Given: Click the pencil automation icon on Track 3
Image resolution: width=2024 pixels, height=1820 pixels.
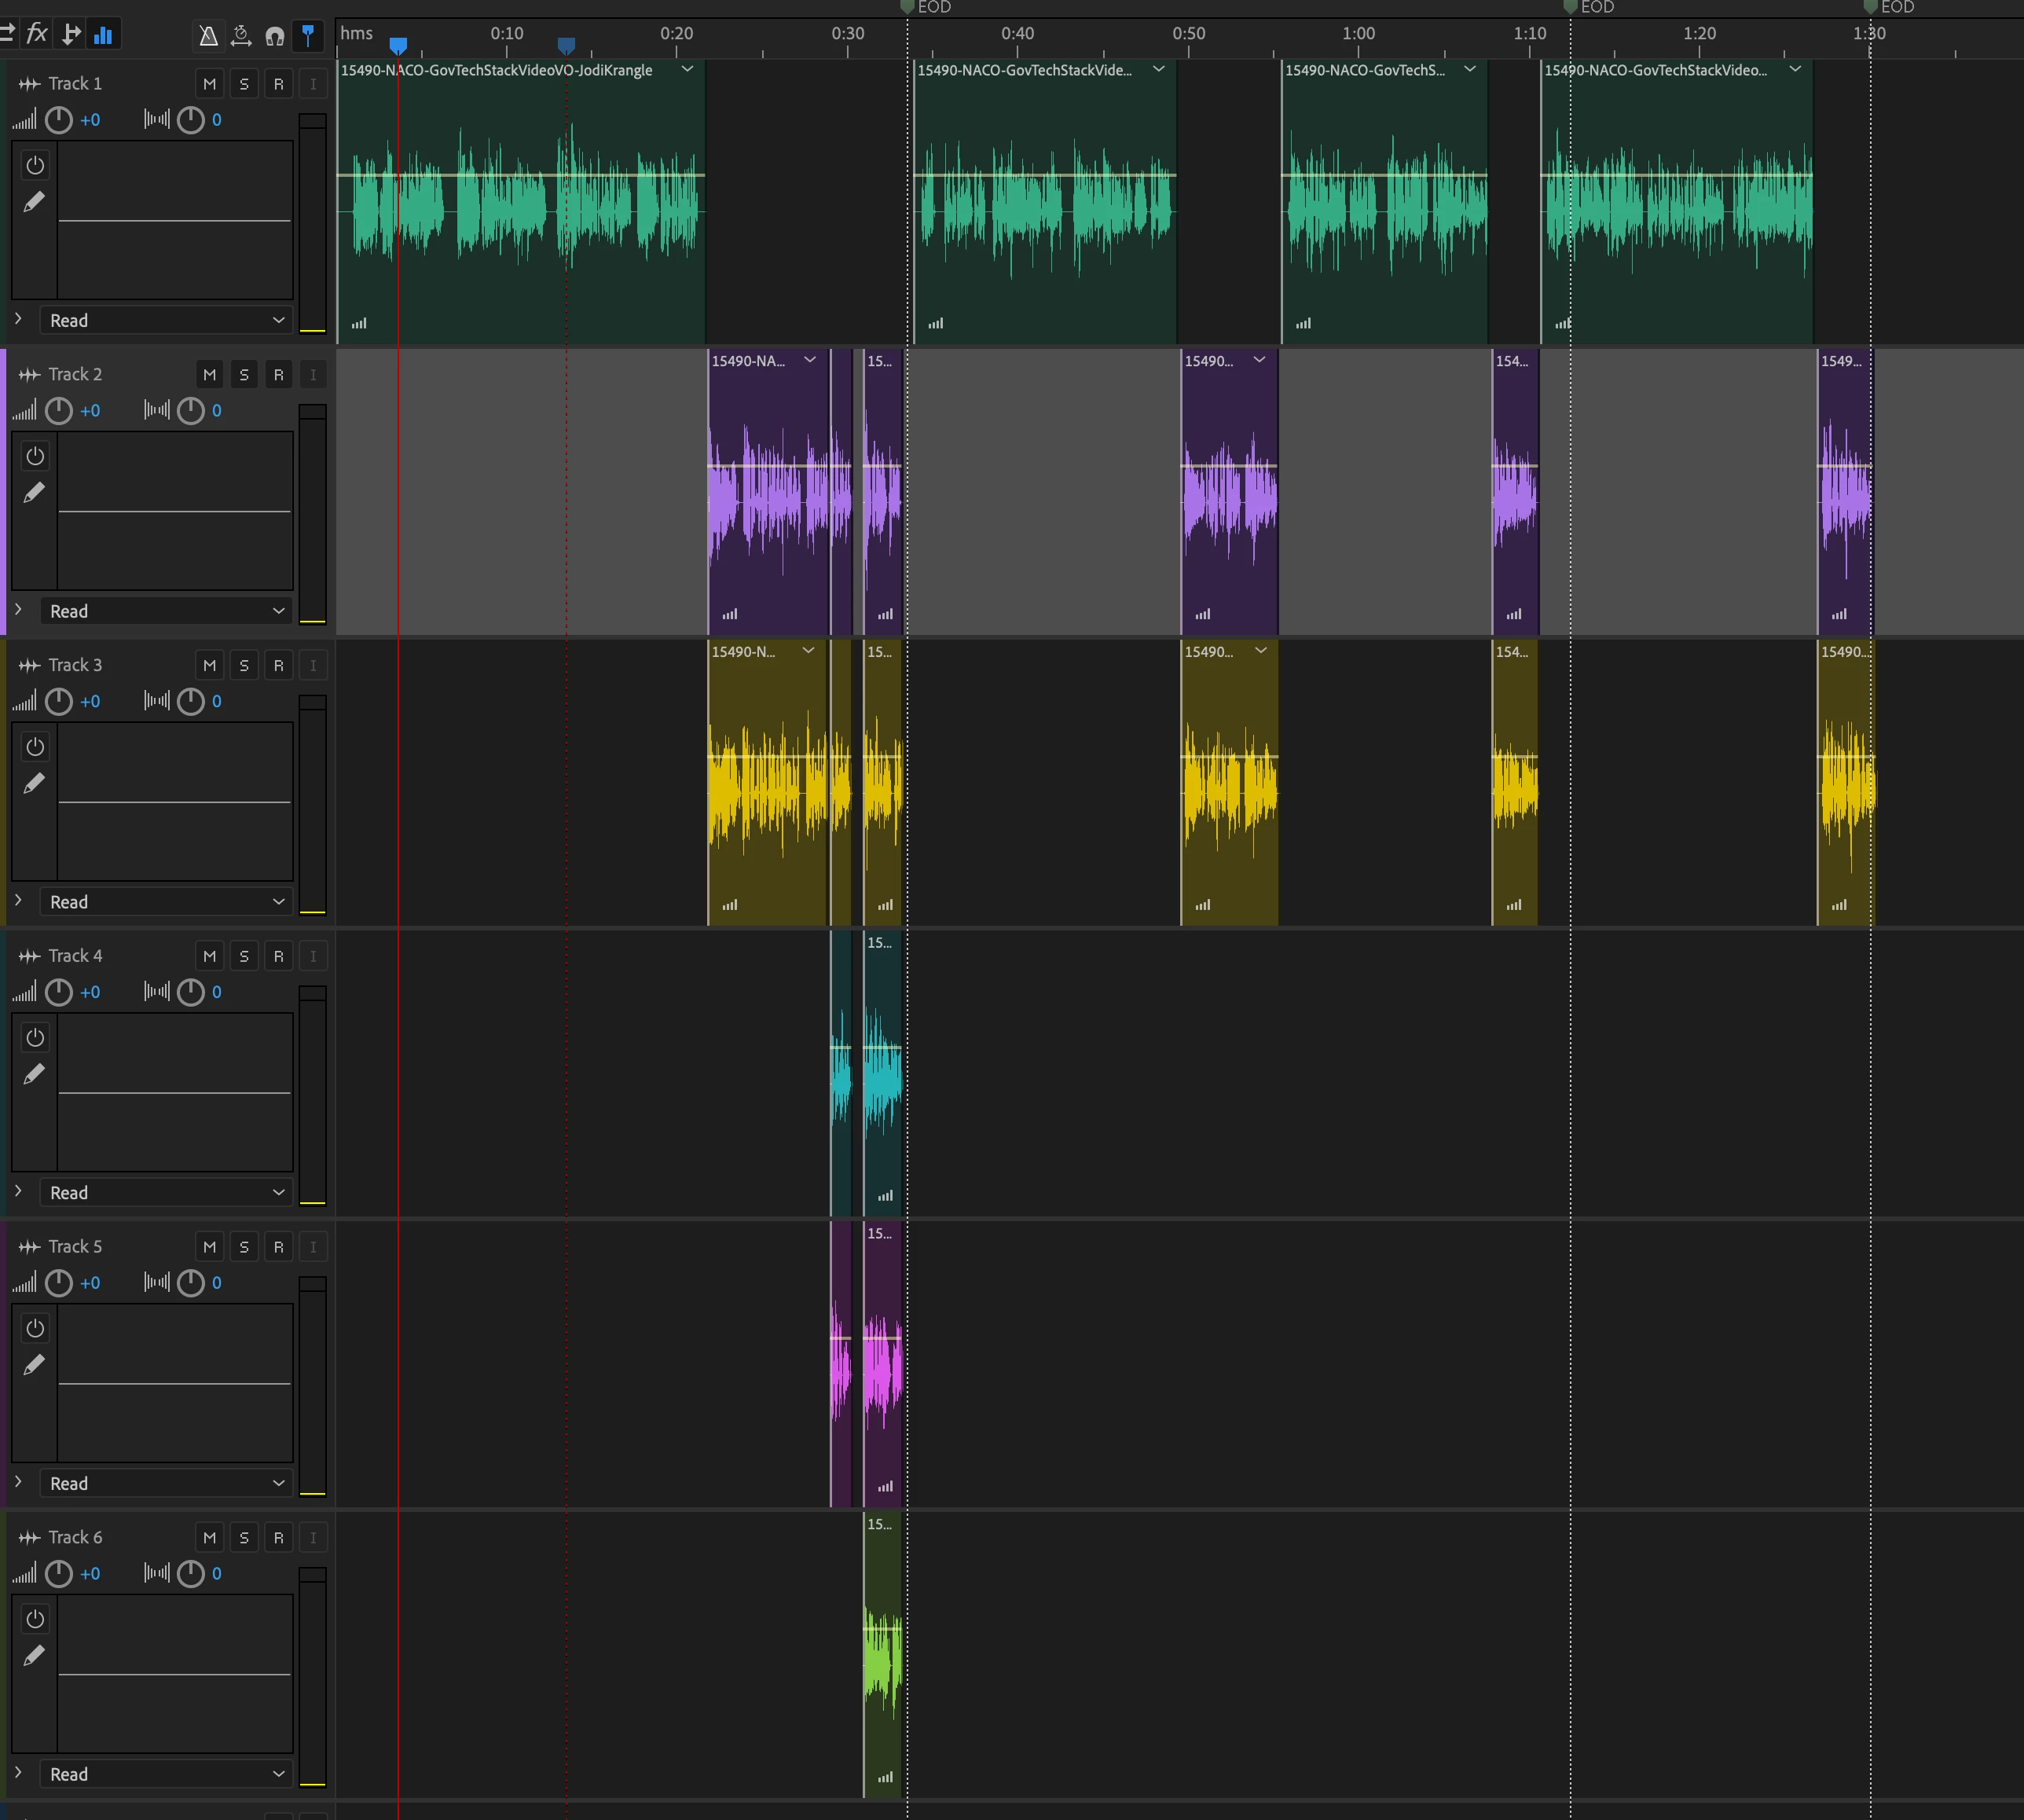Looking at the screenshot, I should 34,783.
